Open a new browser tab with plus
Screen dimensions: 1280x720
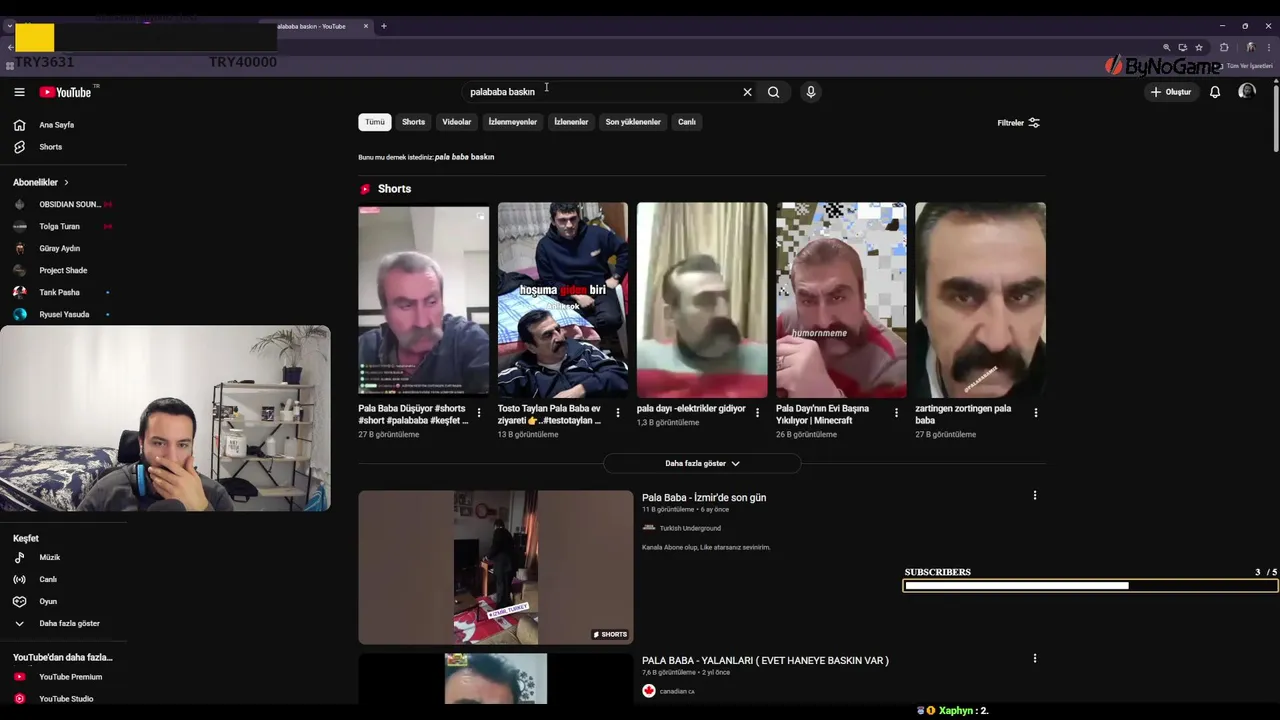tap(383, 26)
